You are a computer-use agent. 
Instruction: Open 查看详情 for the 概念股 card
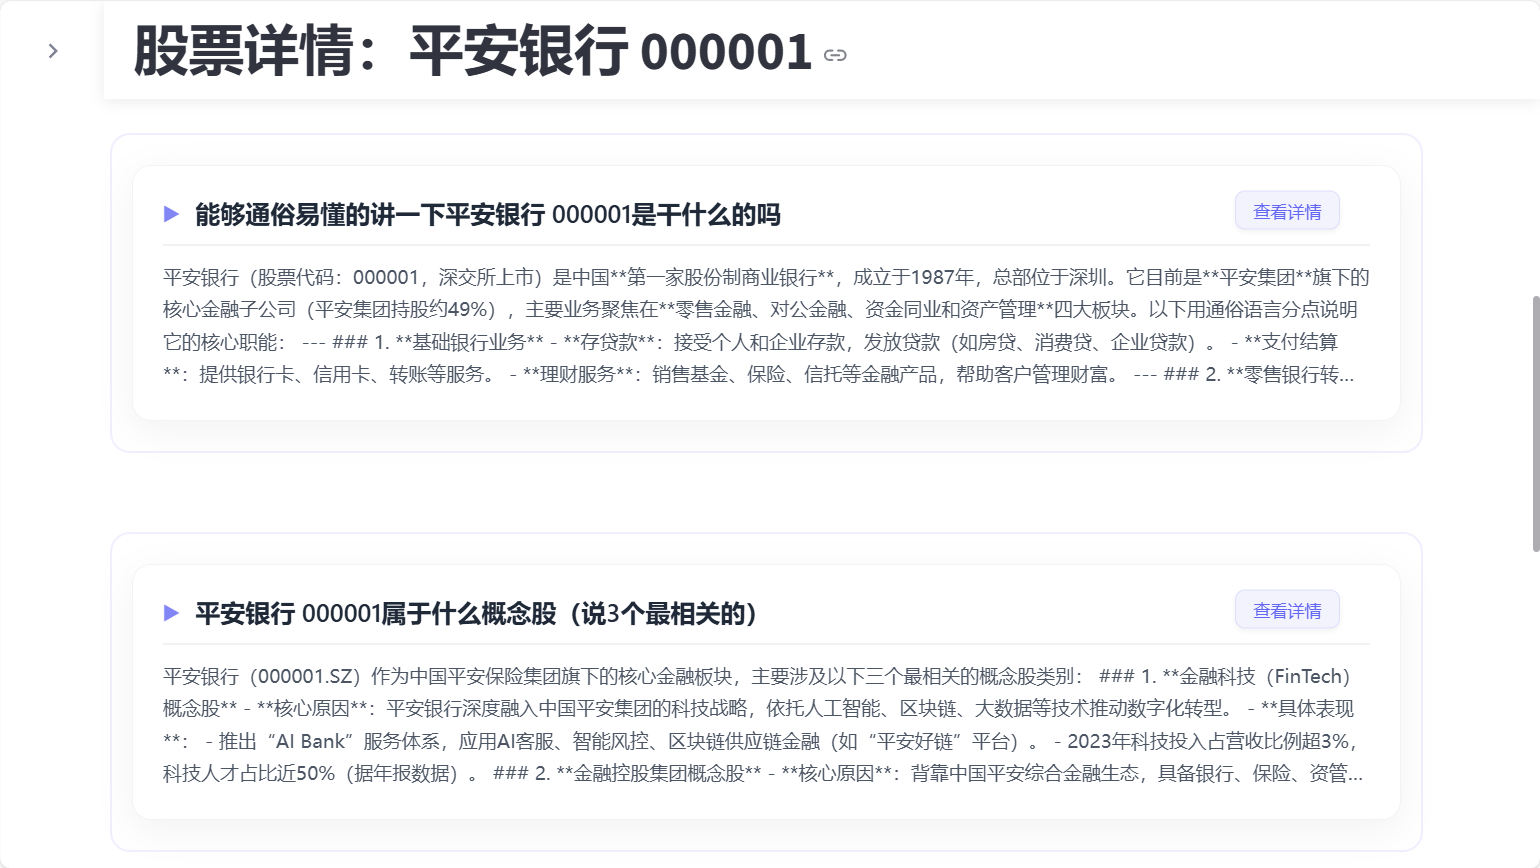pos(1287,610)
